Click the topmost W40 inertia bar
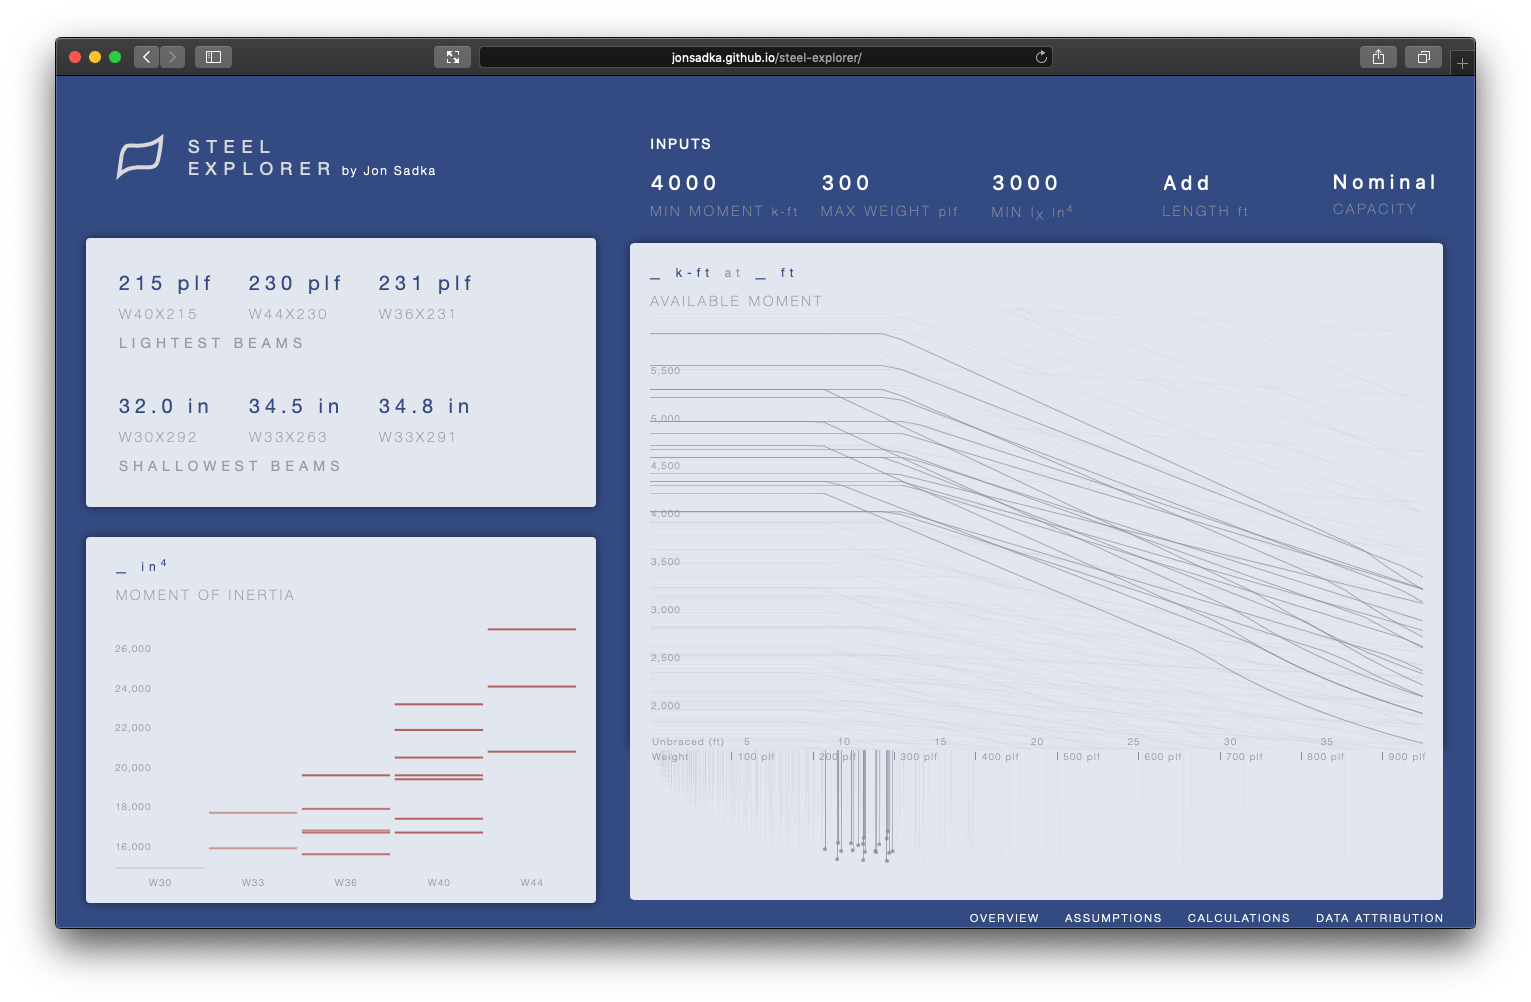The width and height of the screenshot is (1531, 1002). click(x=439, y=704)
